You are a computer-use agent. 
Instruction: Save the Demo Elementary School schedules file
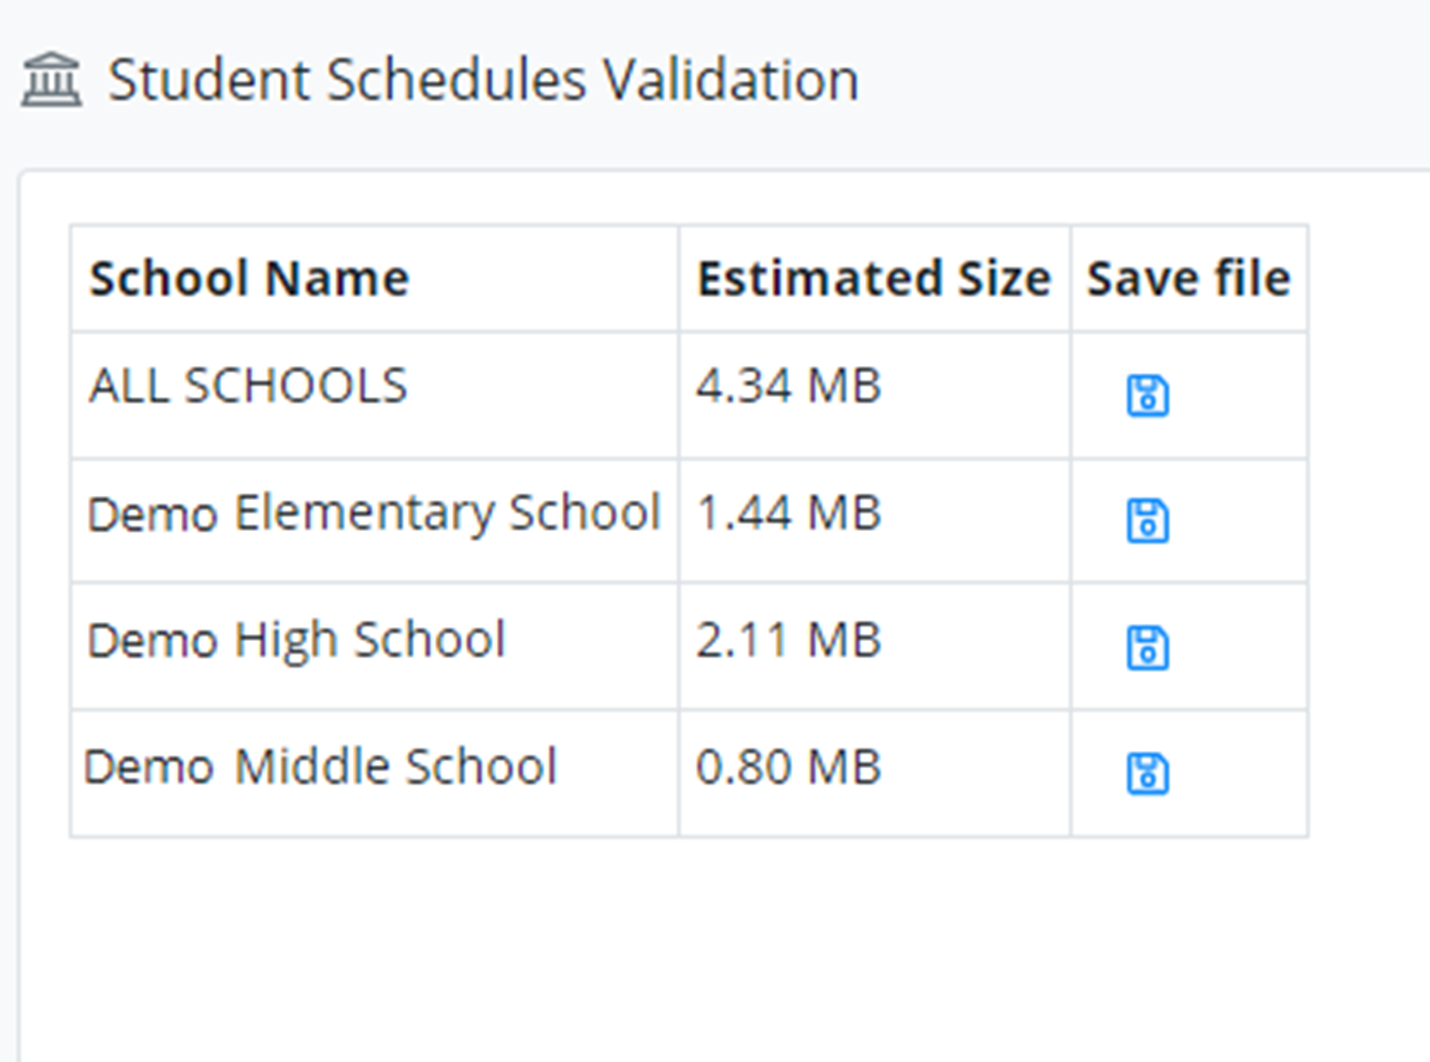tap(1148, 520)
